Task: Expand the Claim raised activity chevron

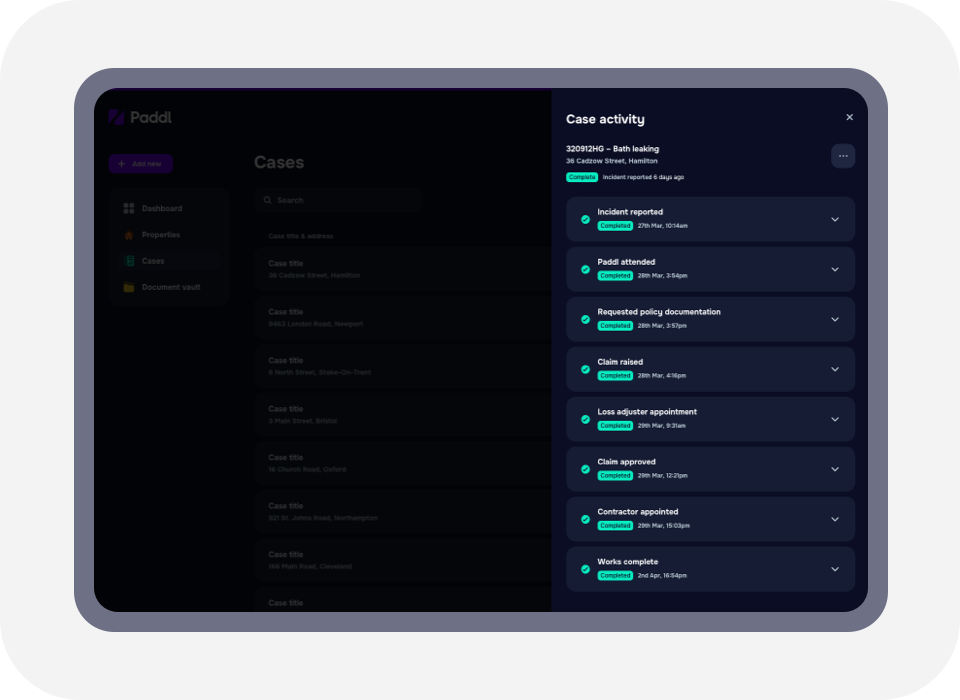Action: pyautogui.click(x=835, y=369)
